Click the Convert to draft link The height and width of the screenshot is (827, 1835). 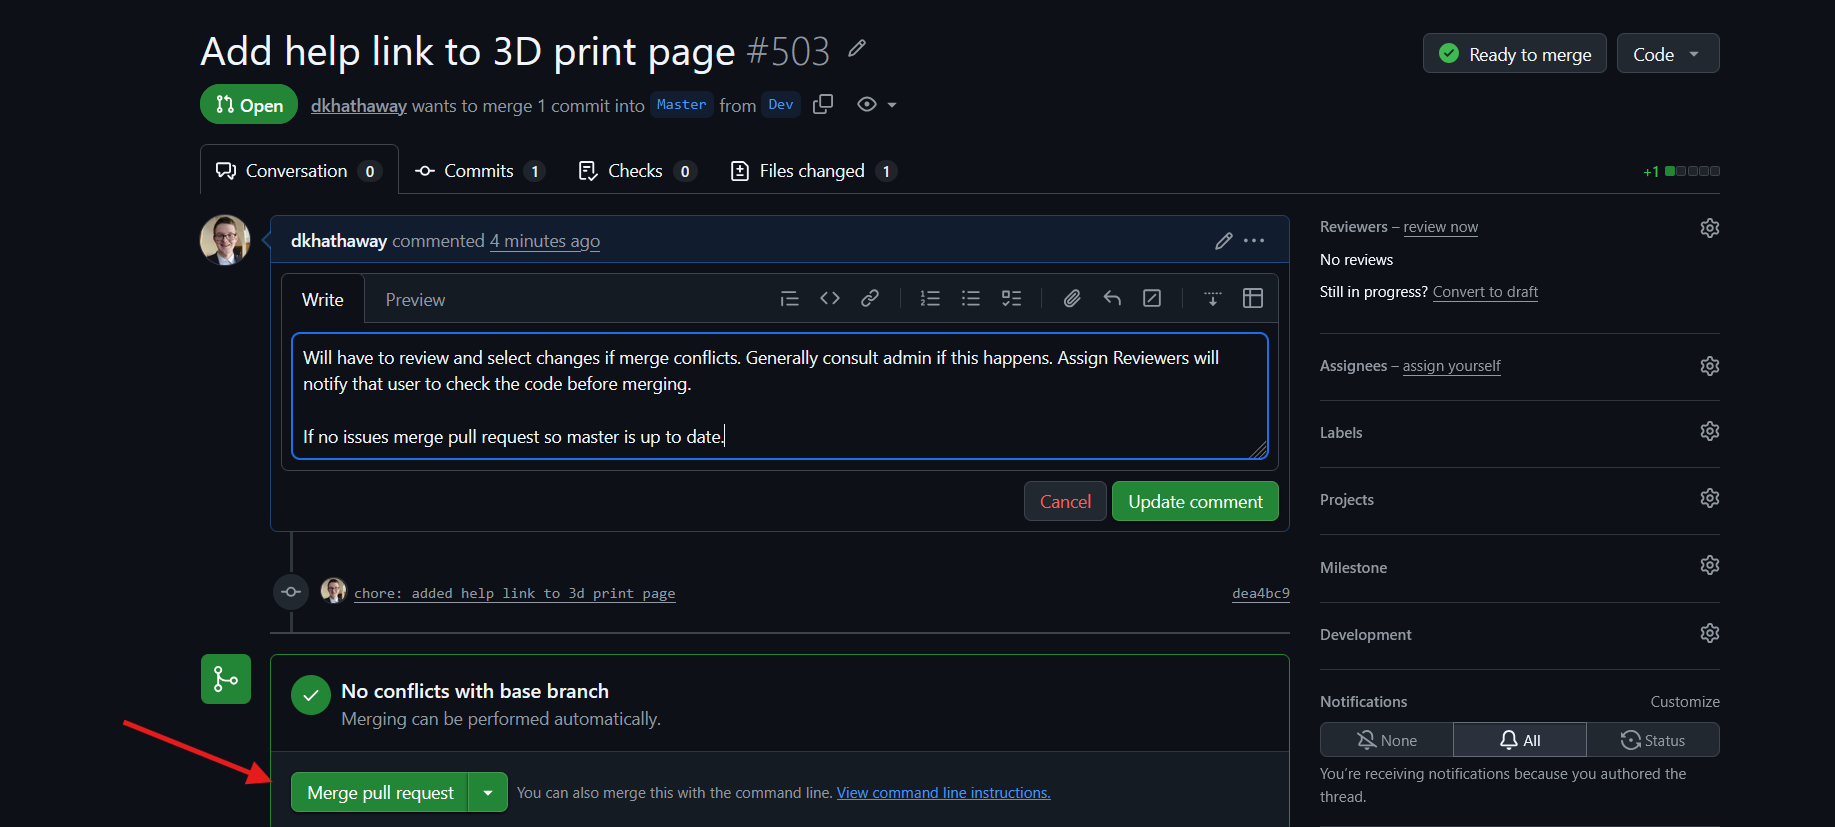pos(1485,292)
